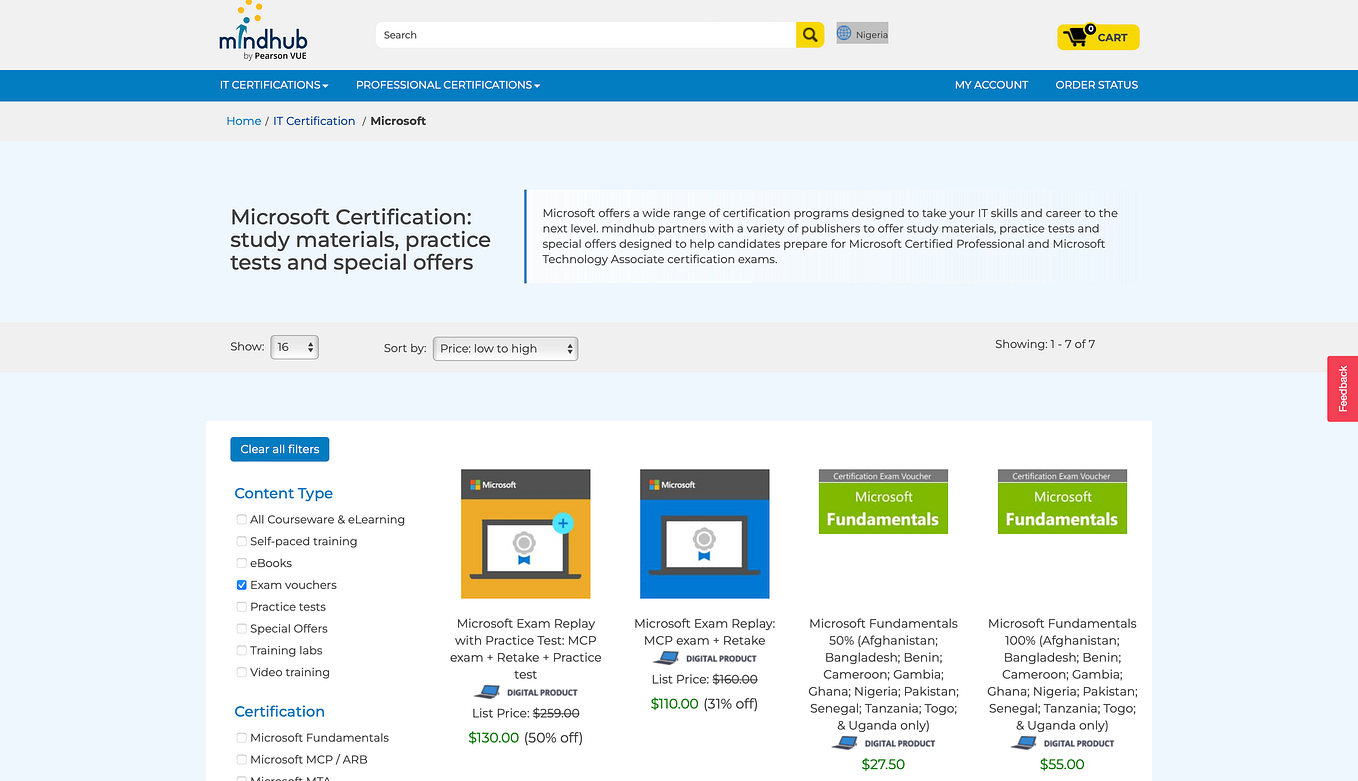Screen dimensions: 1358x781
Task: Select the Special Offers filter
Action: 241,629
